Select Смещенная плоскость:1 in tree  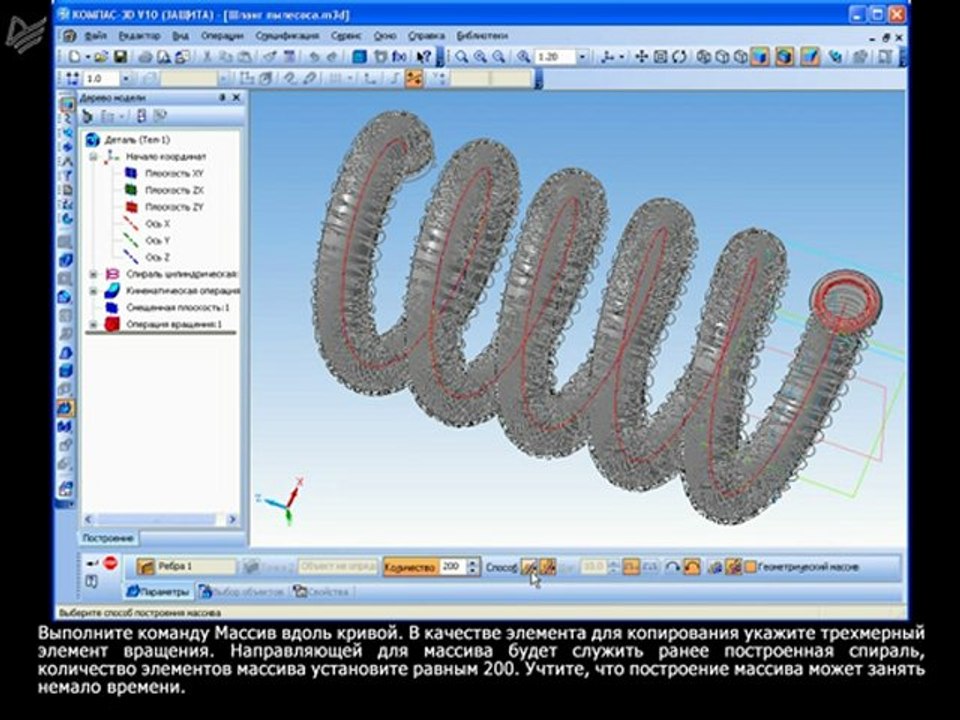point(178,307)
